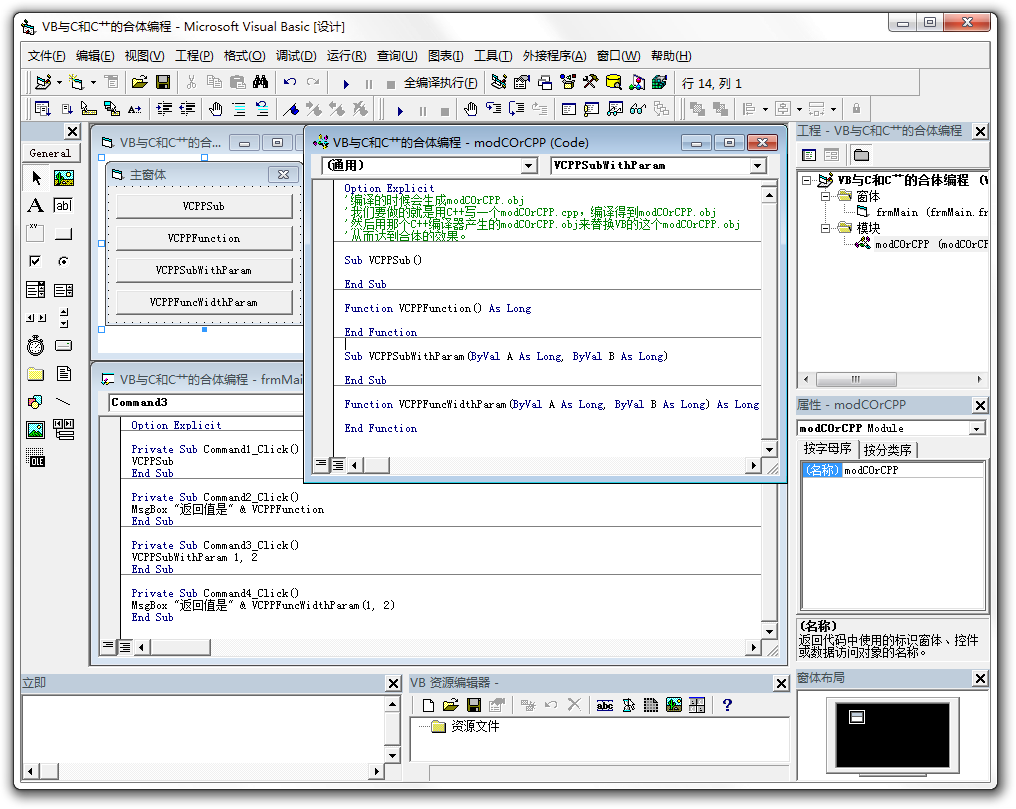
Task: Toggle Folders in the Project Explorer
Action: [861, 155]
